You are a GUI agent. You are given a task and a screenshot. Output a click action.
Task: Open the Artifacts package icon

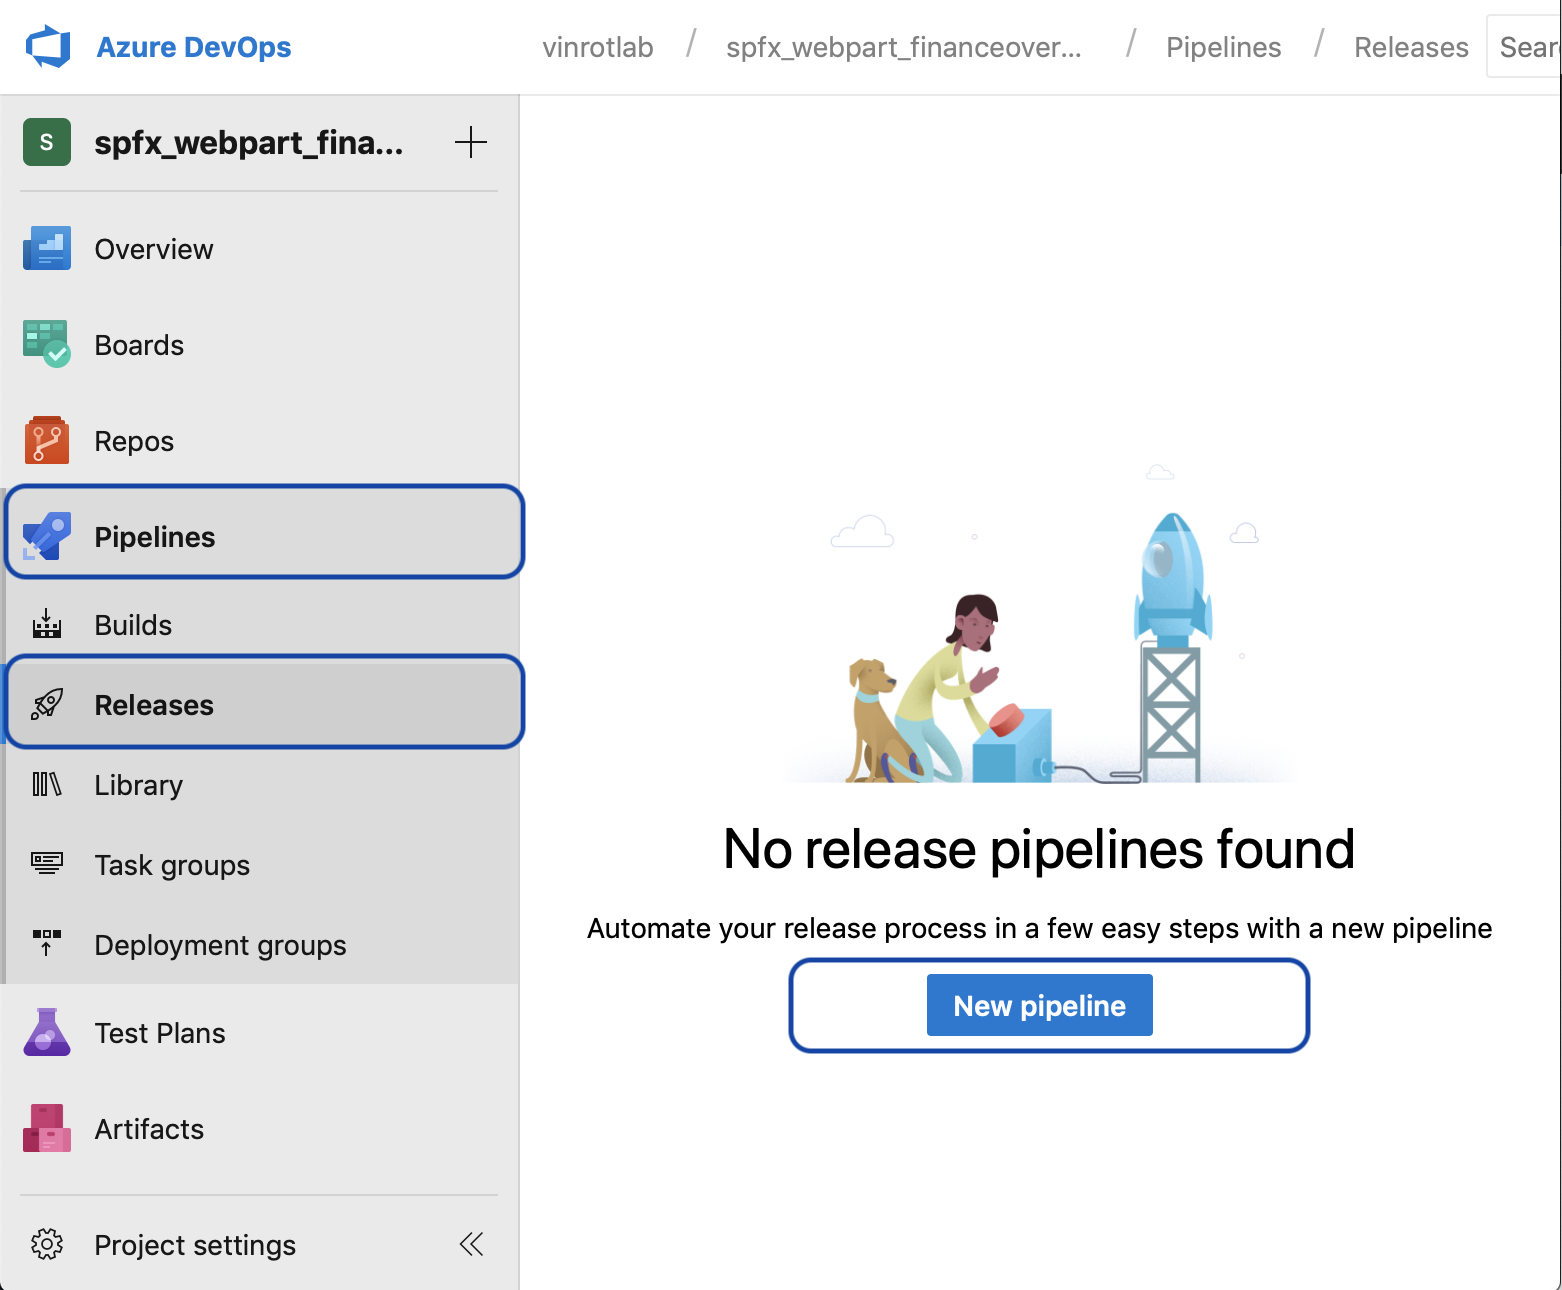coord(47,1129)
